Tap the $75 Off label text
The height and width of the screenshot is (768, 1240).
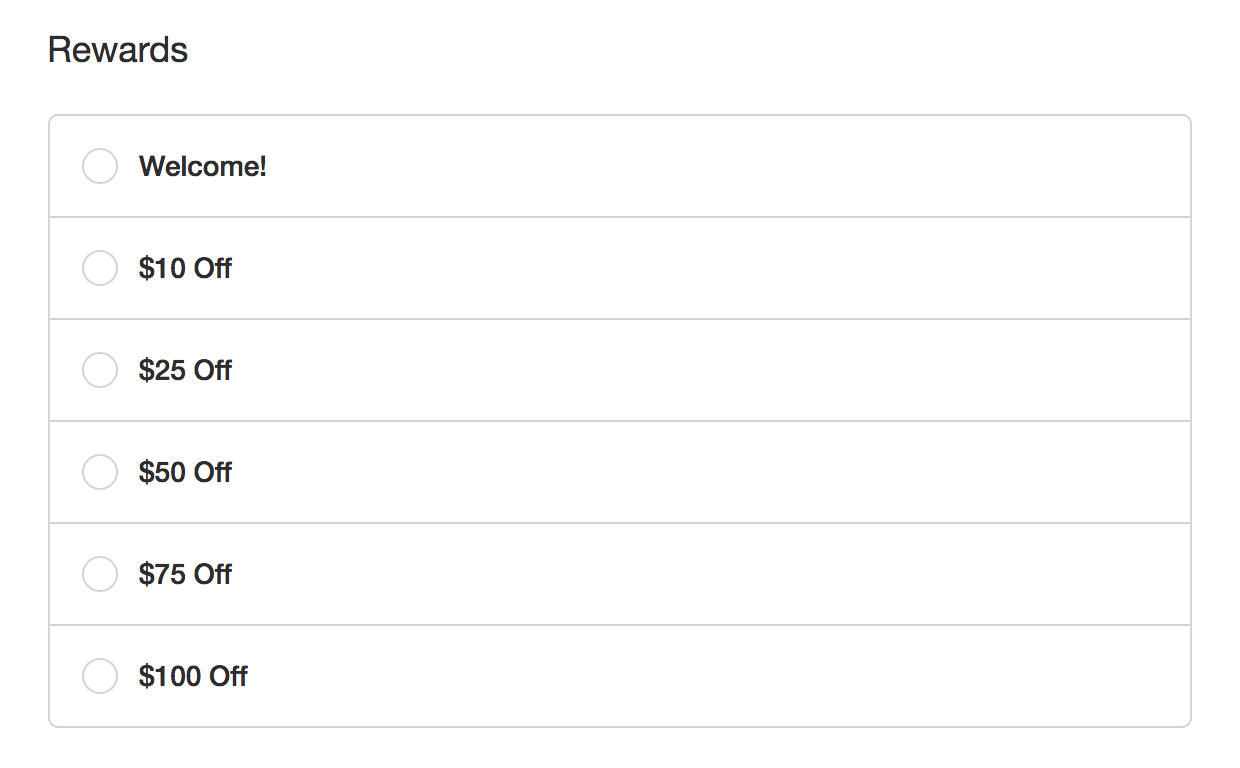(x=185, y=574)
